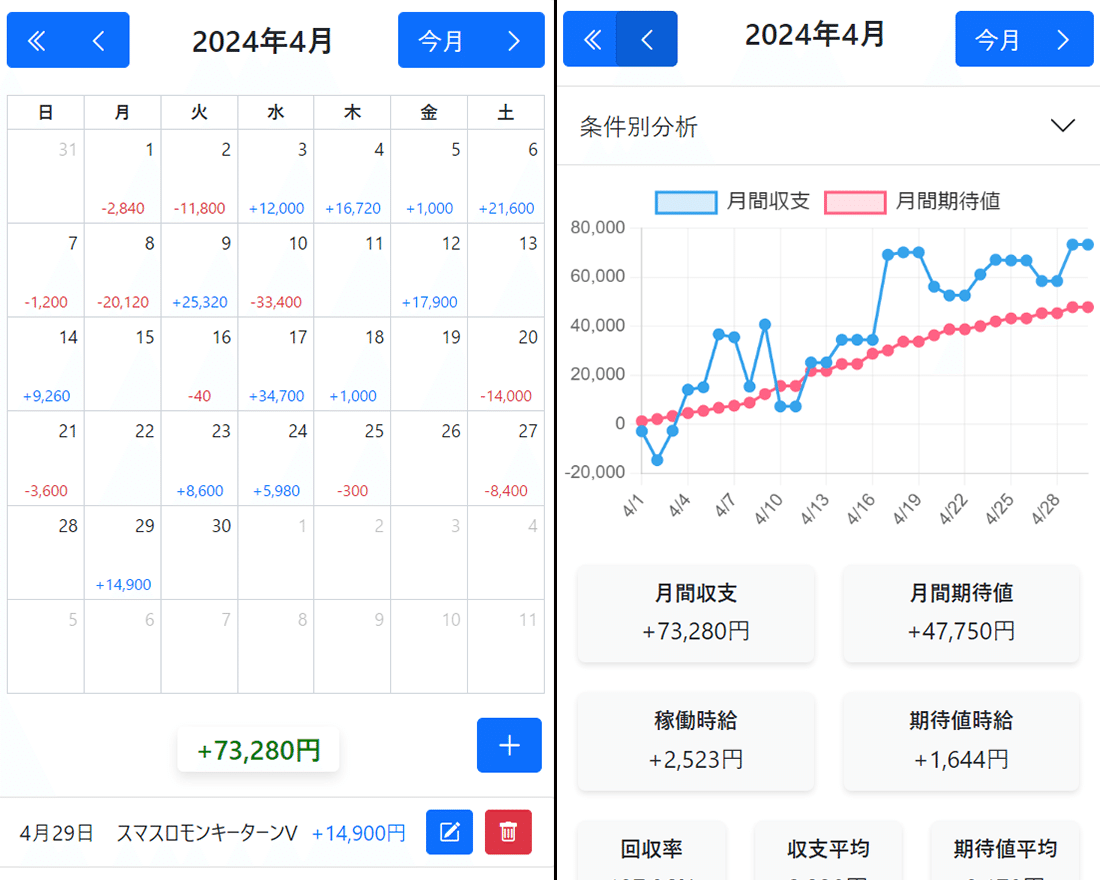Go to the previous month using the calendar's single left arrow

(98, 40)
